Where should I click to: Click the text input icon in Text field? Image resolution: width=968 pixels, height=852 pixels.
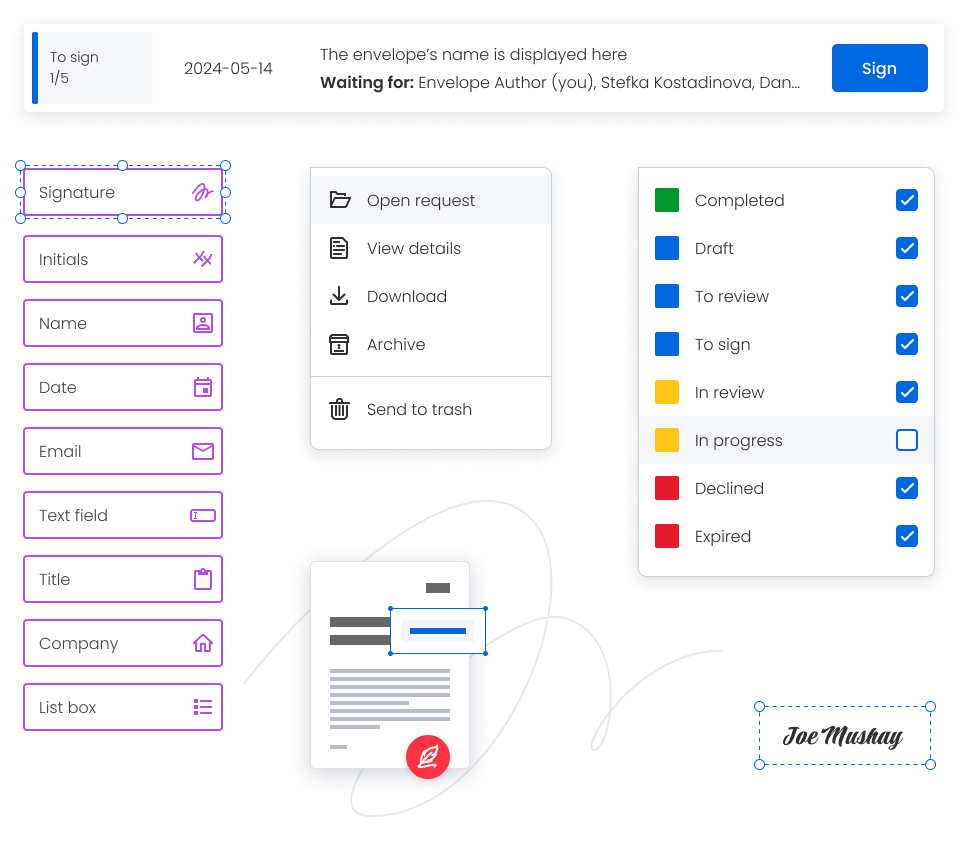pos(202,516)
